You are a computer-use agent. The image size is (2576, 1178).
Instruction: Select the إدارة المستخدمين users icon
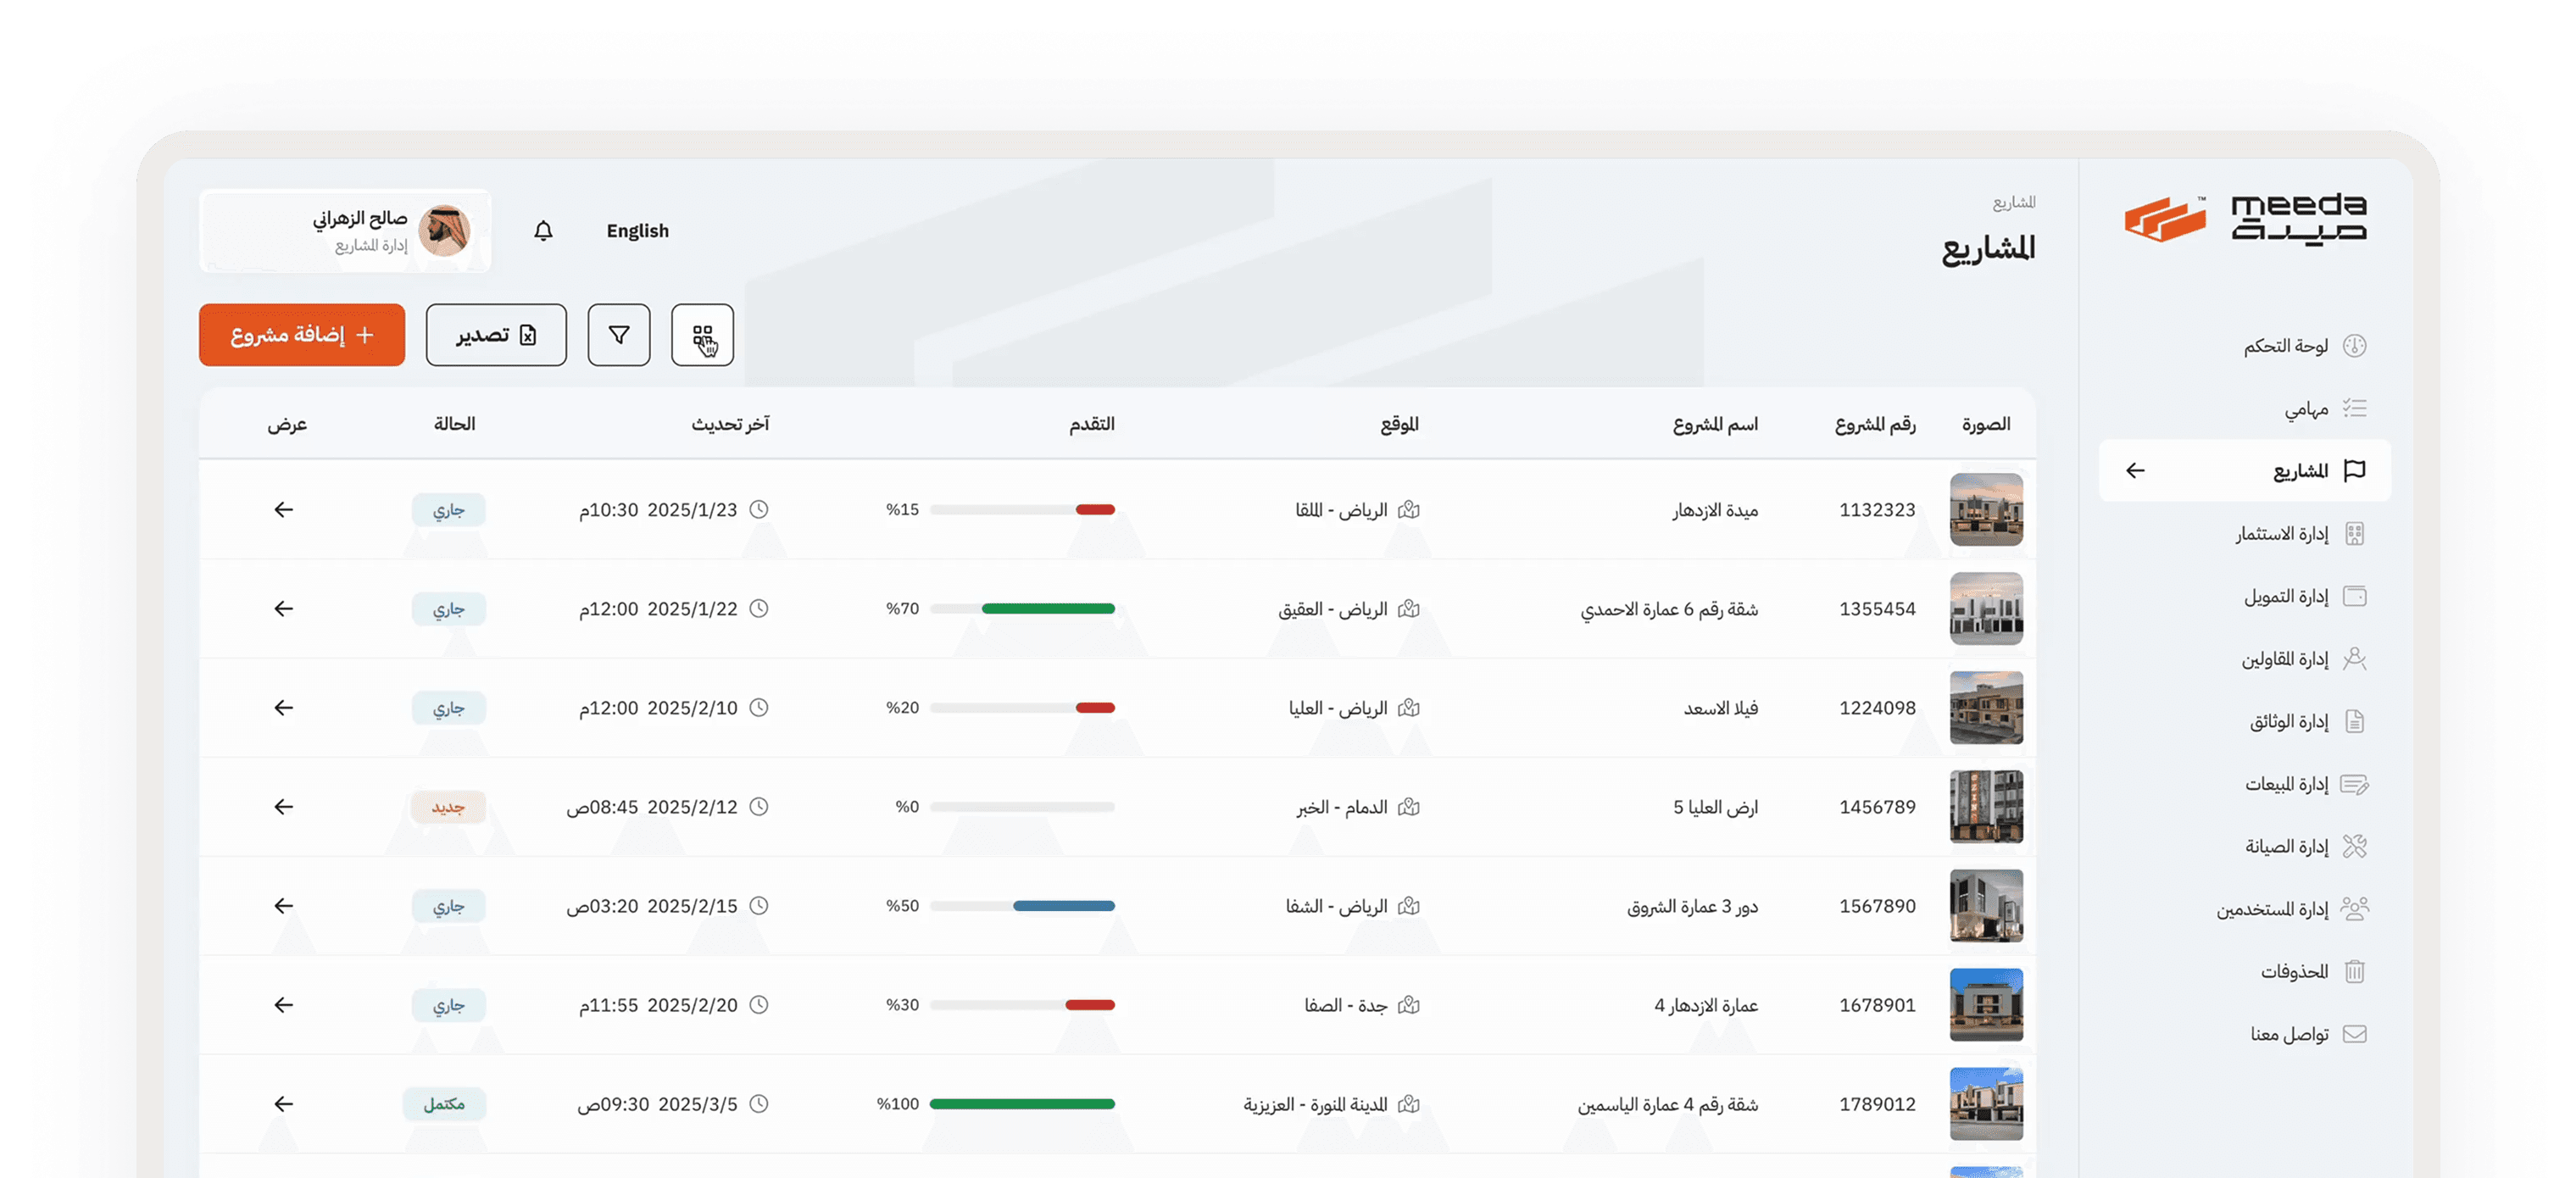pos(2356,908)
